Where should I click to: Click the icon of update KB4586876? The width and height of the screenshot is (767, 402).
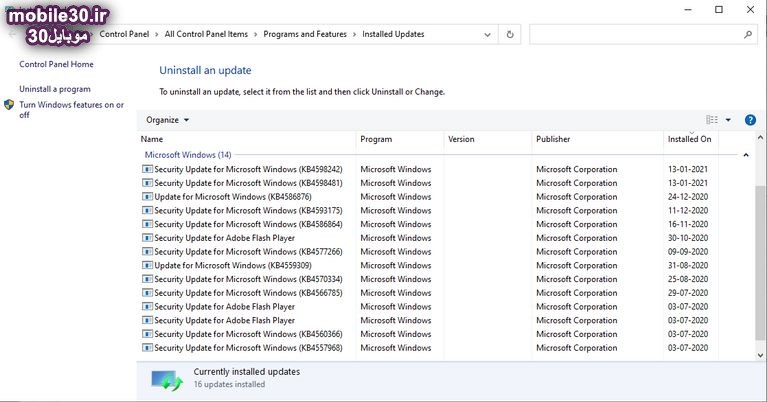(147, 197)
